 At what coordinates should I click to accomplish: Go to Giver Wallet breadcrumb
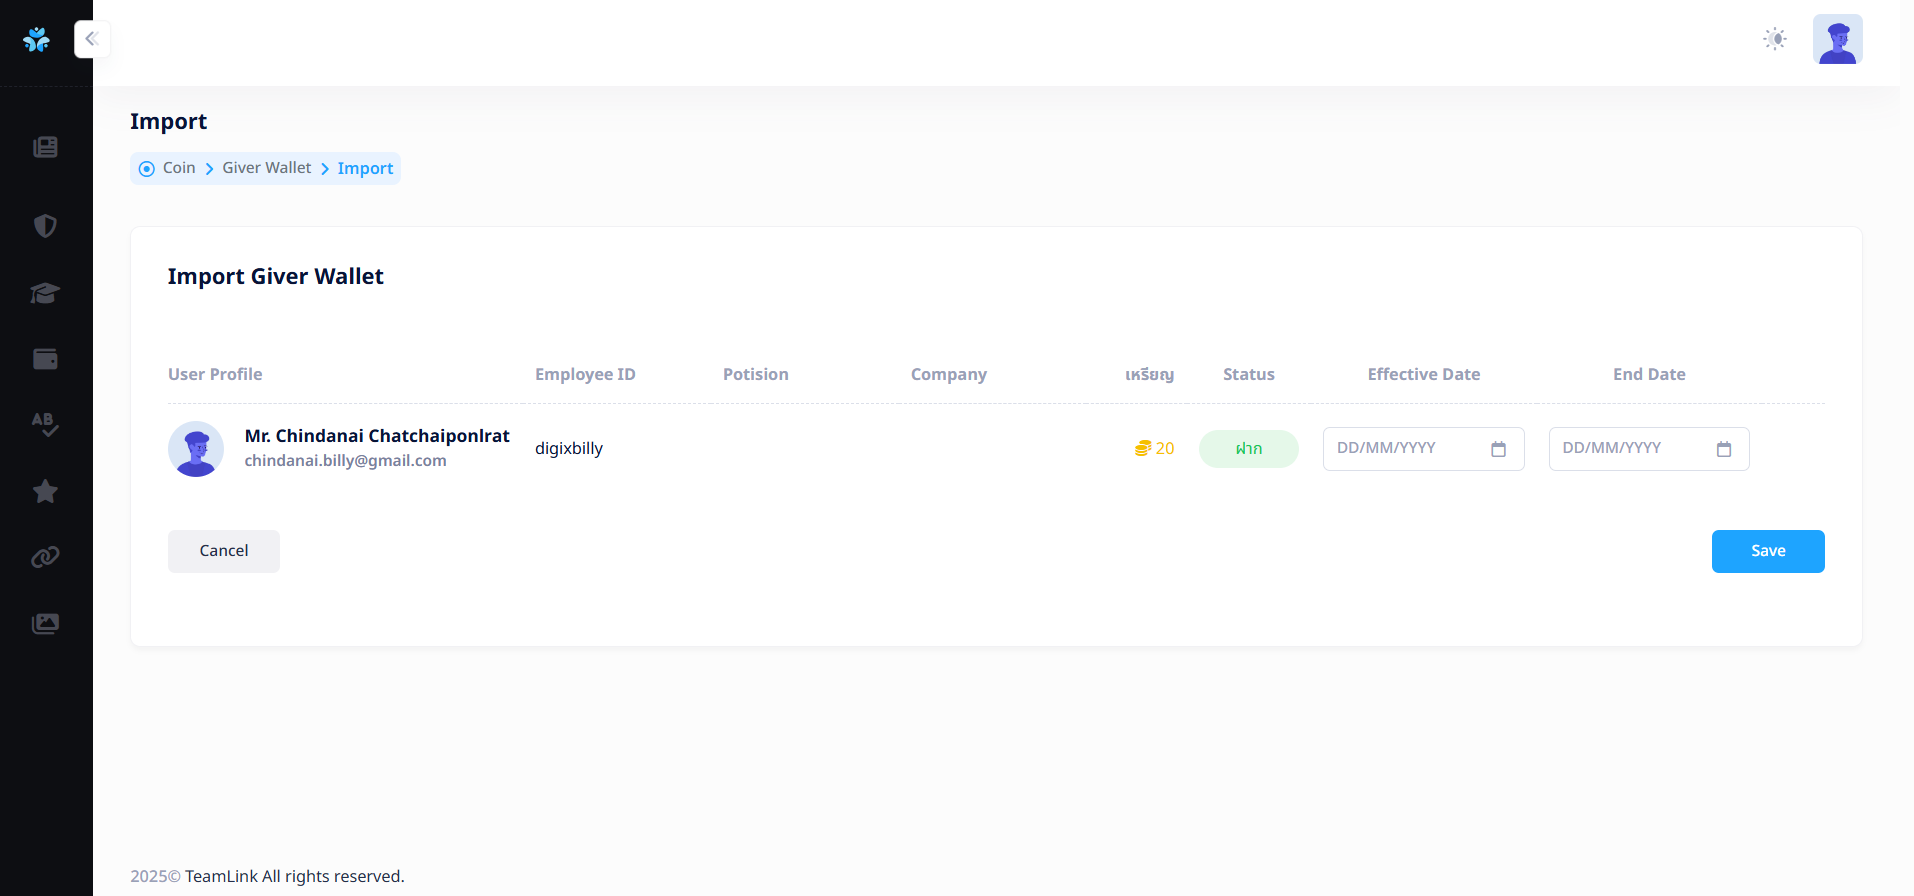click(266, 168)
